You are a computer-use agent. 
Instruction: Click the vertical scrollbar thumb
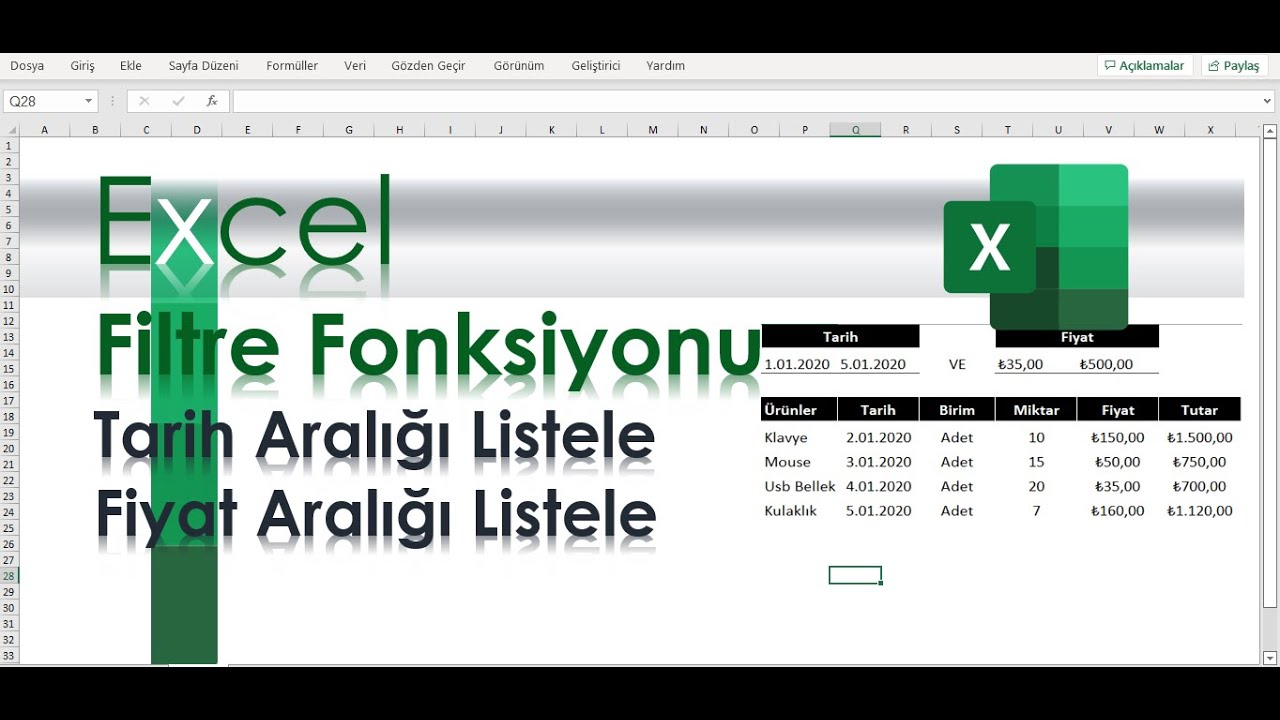[x=1270, y=375]
